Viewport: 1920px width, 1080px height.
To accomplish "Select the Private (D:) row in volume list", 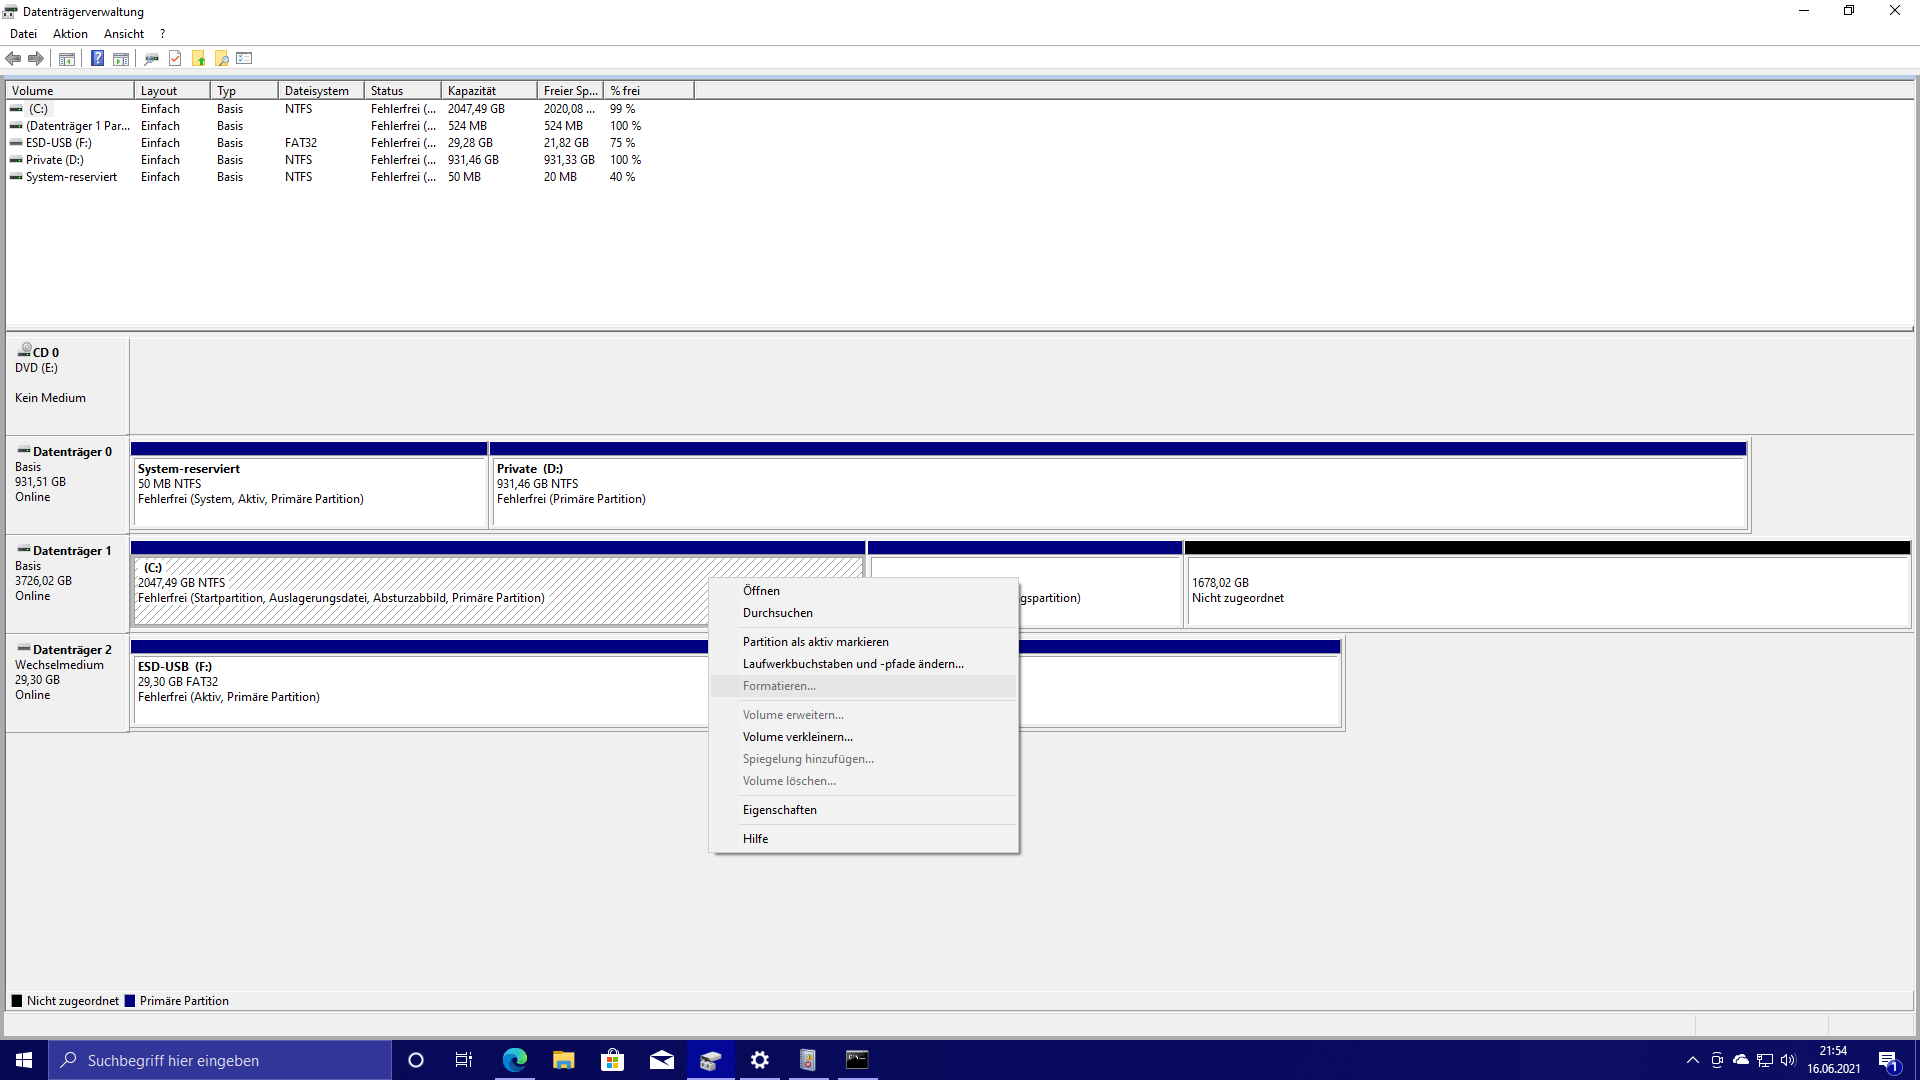I will tap(55, 160).
